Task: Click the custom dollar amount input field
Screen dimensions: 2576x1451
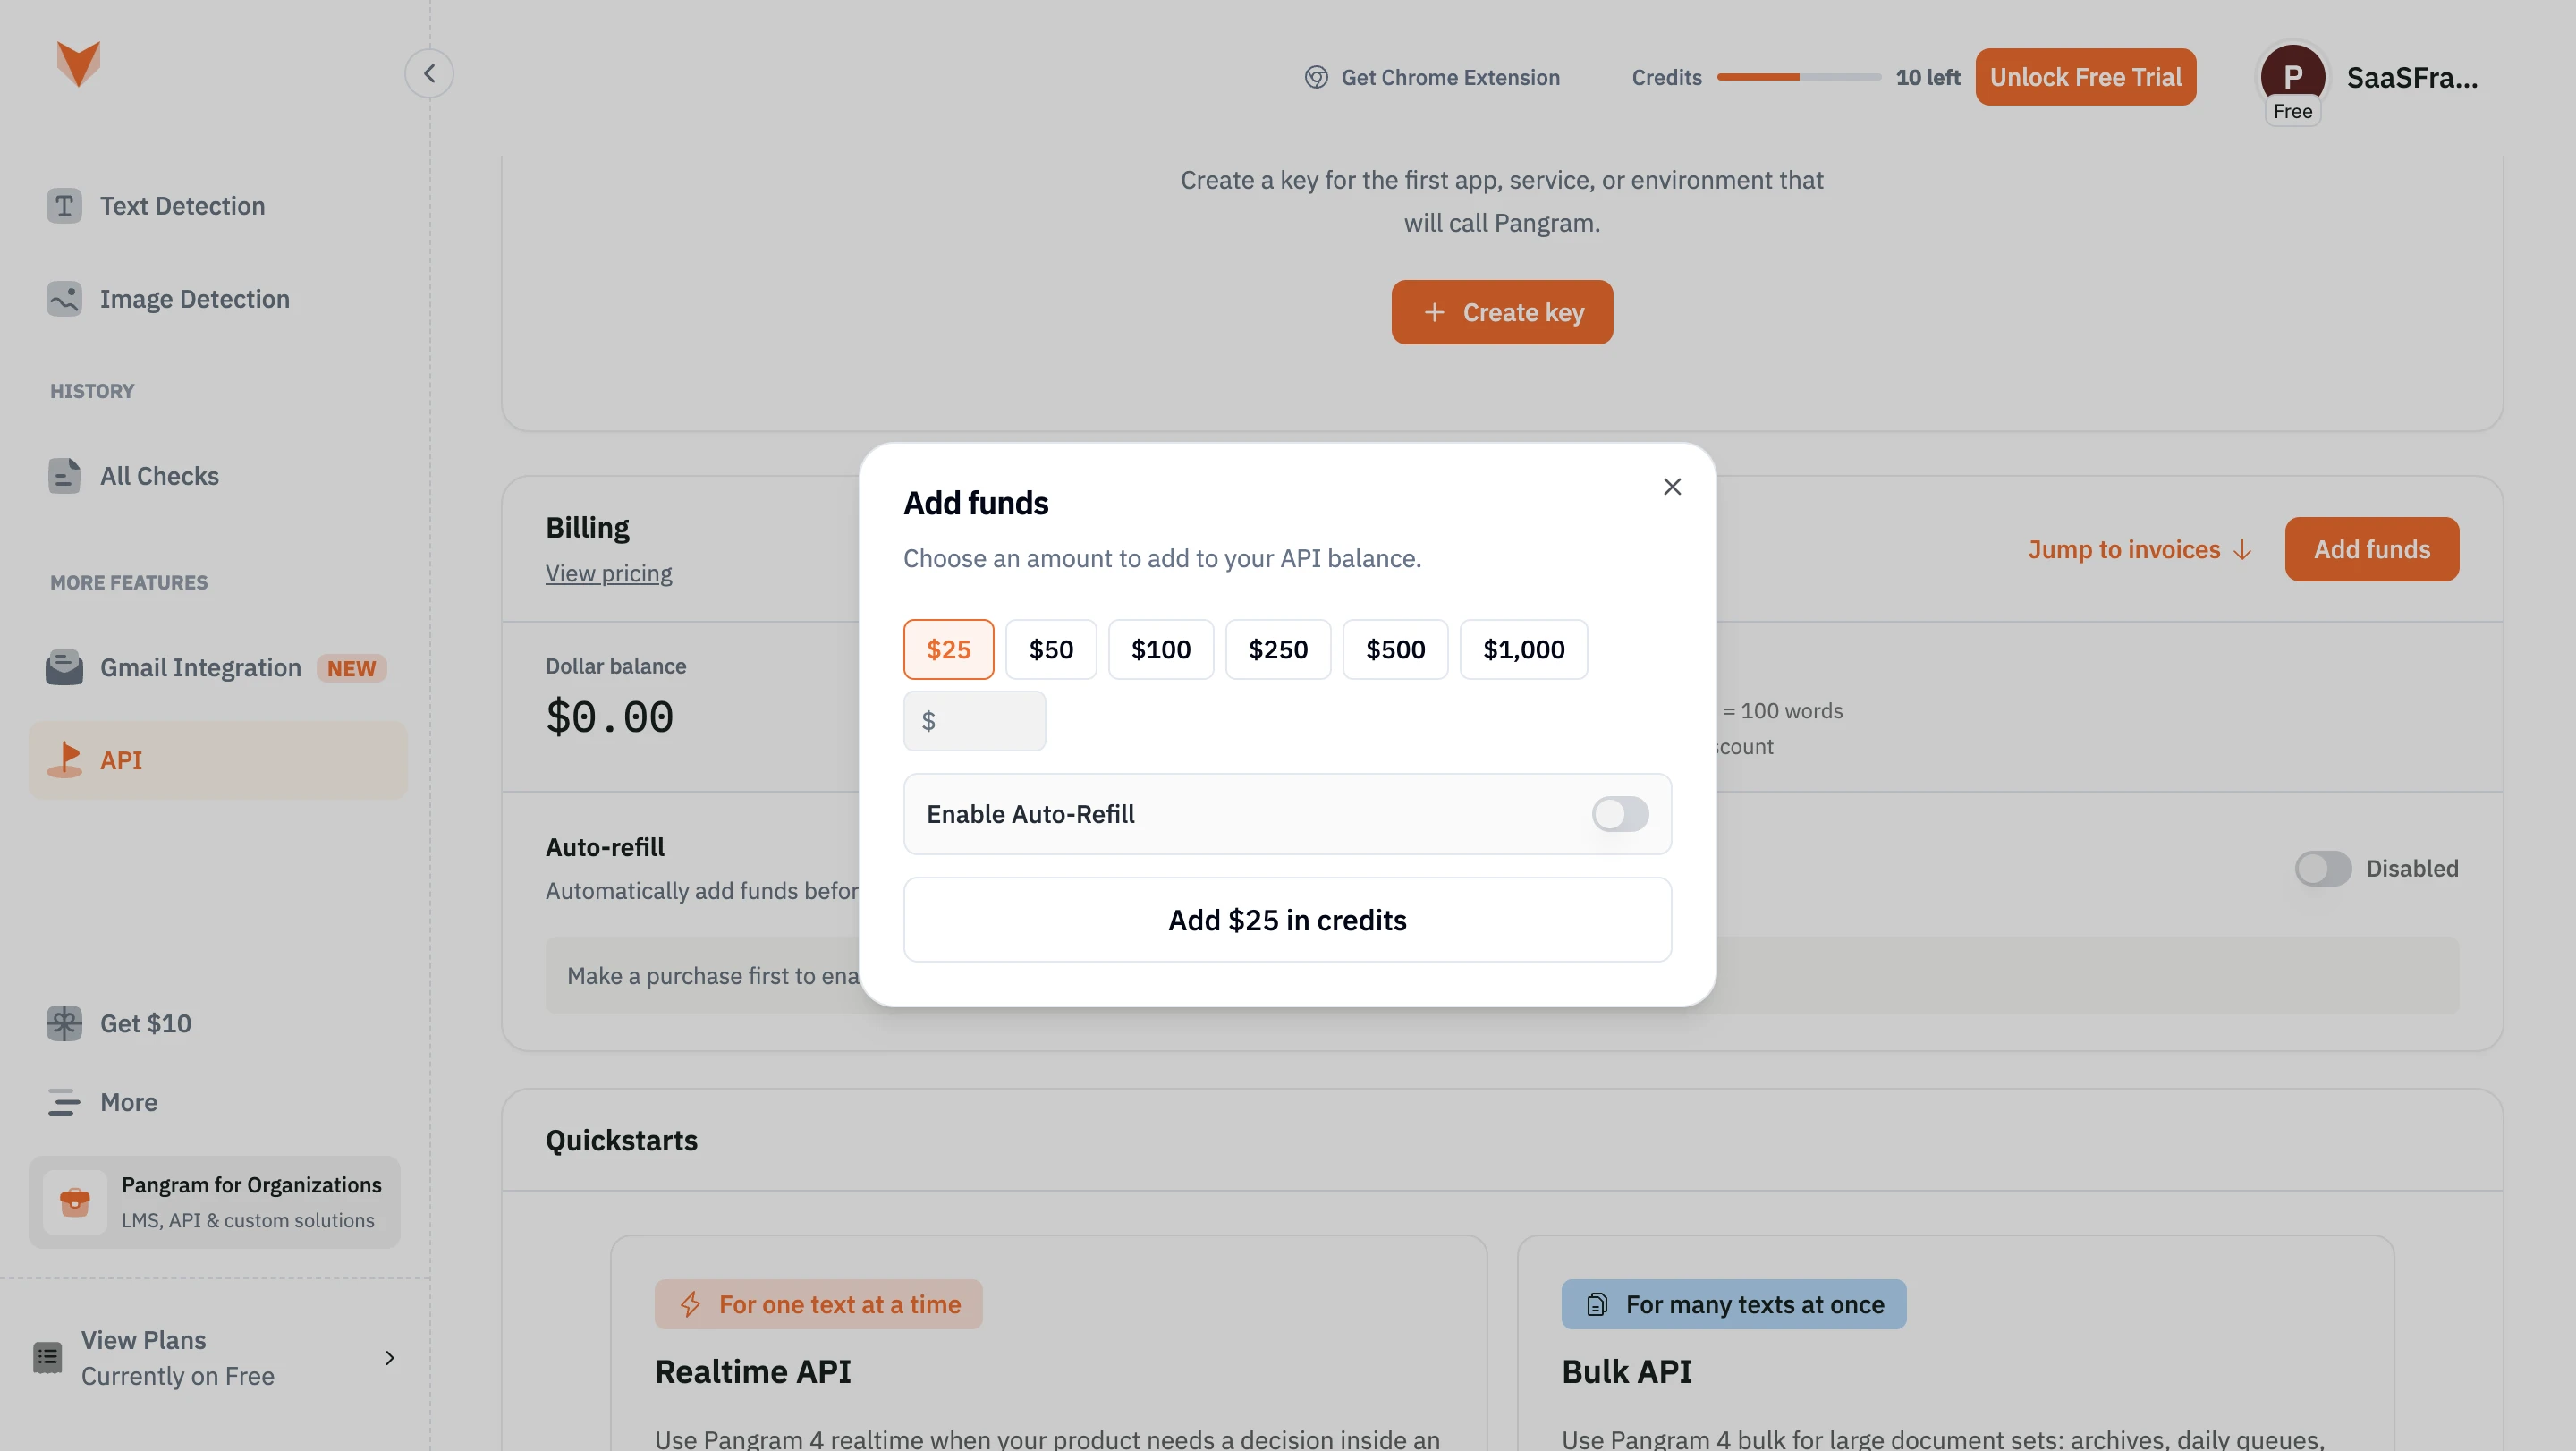Action: tap(974, 721)
